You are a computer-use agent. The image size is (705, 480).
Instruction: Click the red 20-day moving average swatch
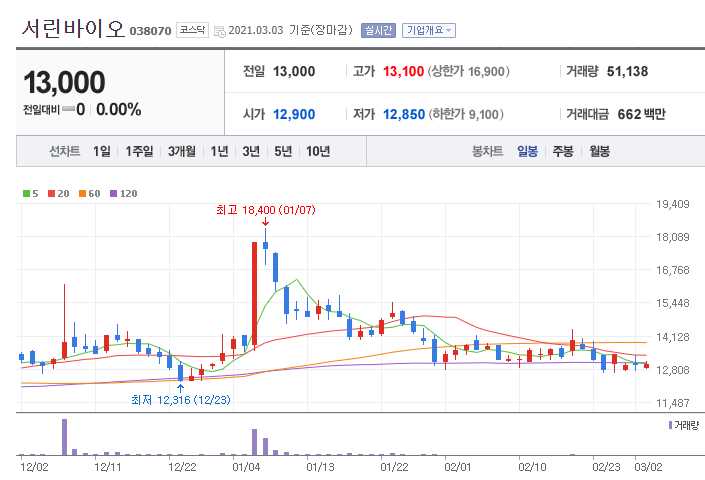52,194
